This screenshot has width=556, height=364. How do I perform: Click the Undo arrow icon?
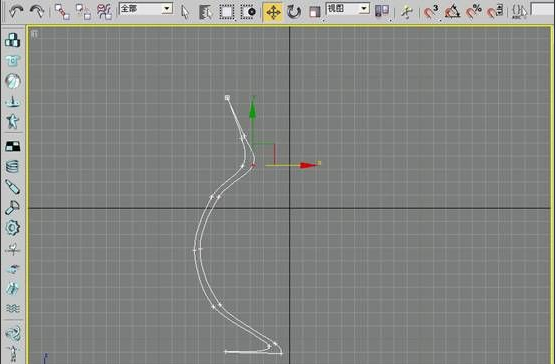pyautogui.click(x=15, y=12)
